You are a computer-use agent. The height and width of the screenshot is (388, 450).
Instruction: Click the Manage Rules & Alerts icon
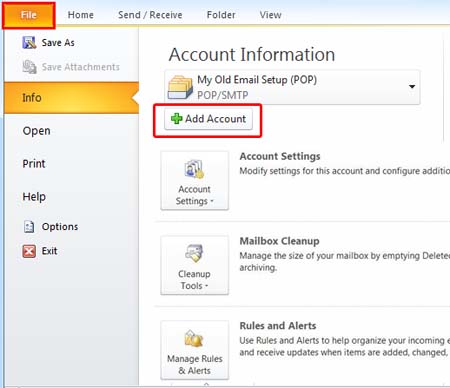[194, 338]
